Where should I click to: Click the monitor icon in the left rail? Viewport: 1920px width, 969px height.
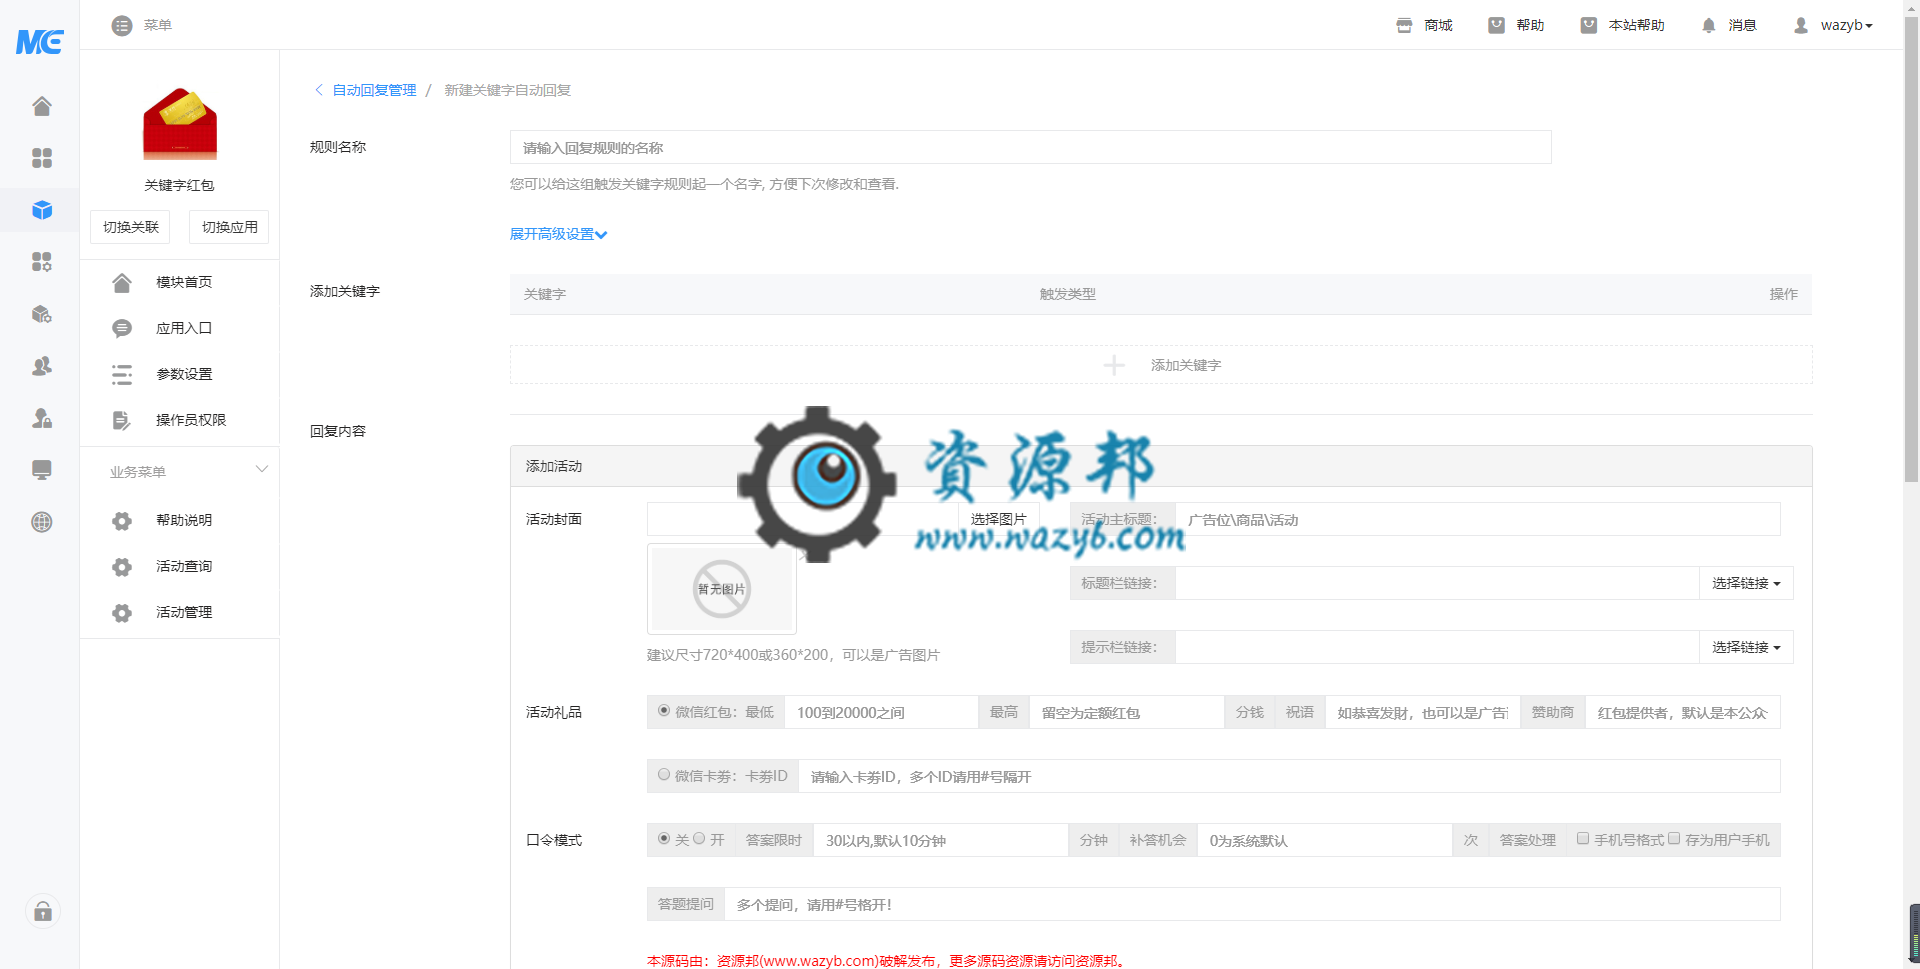(x=41, y=470)
